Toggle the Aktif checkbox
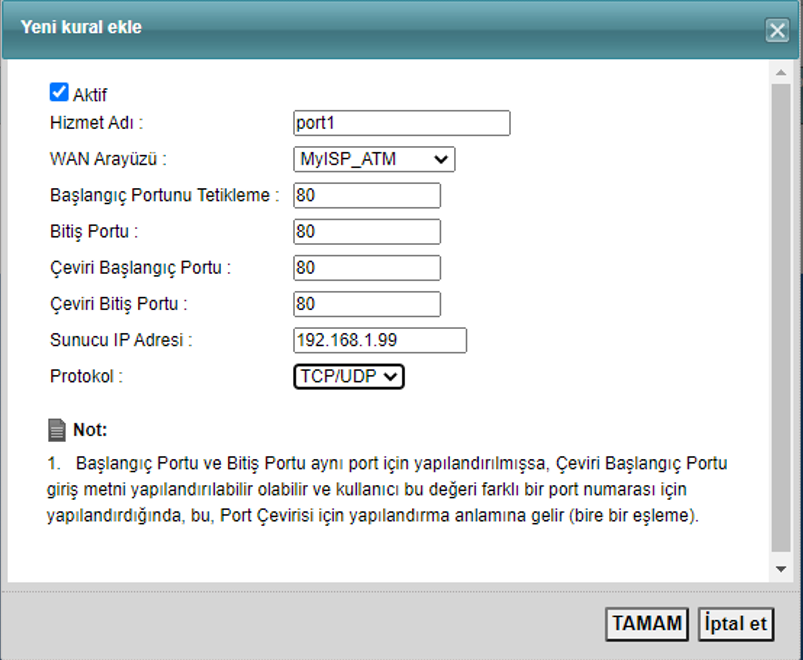Screen dimensions: 803x660 point(59,92)
